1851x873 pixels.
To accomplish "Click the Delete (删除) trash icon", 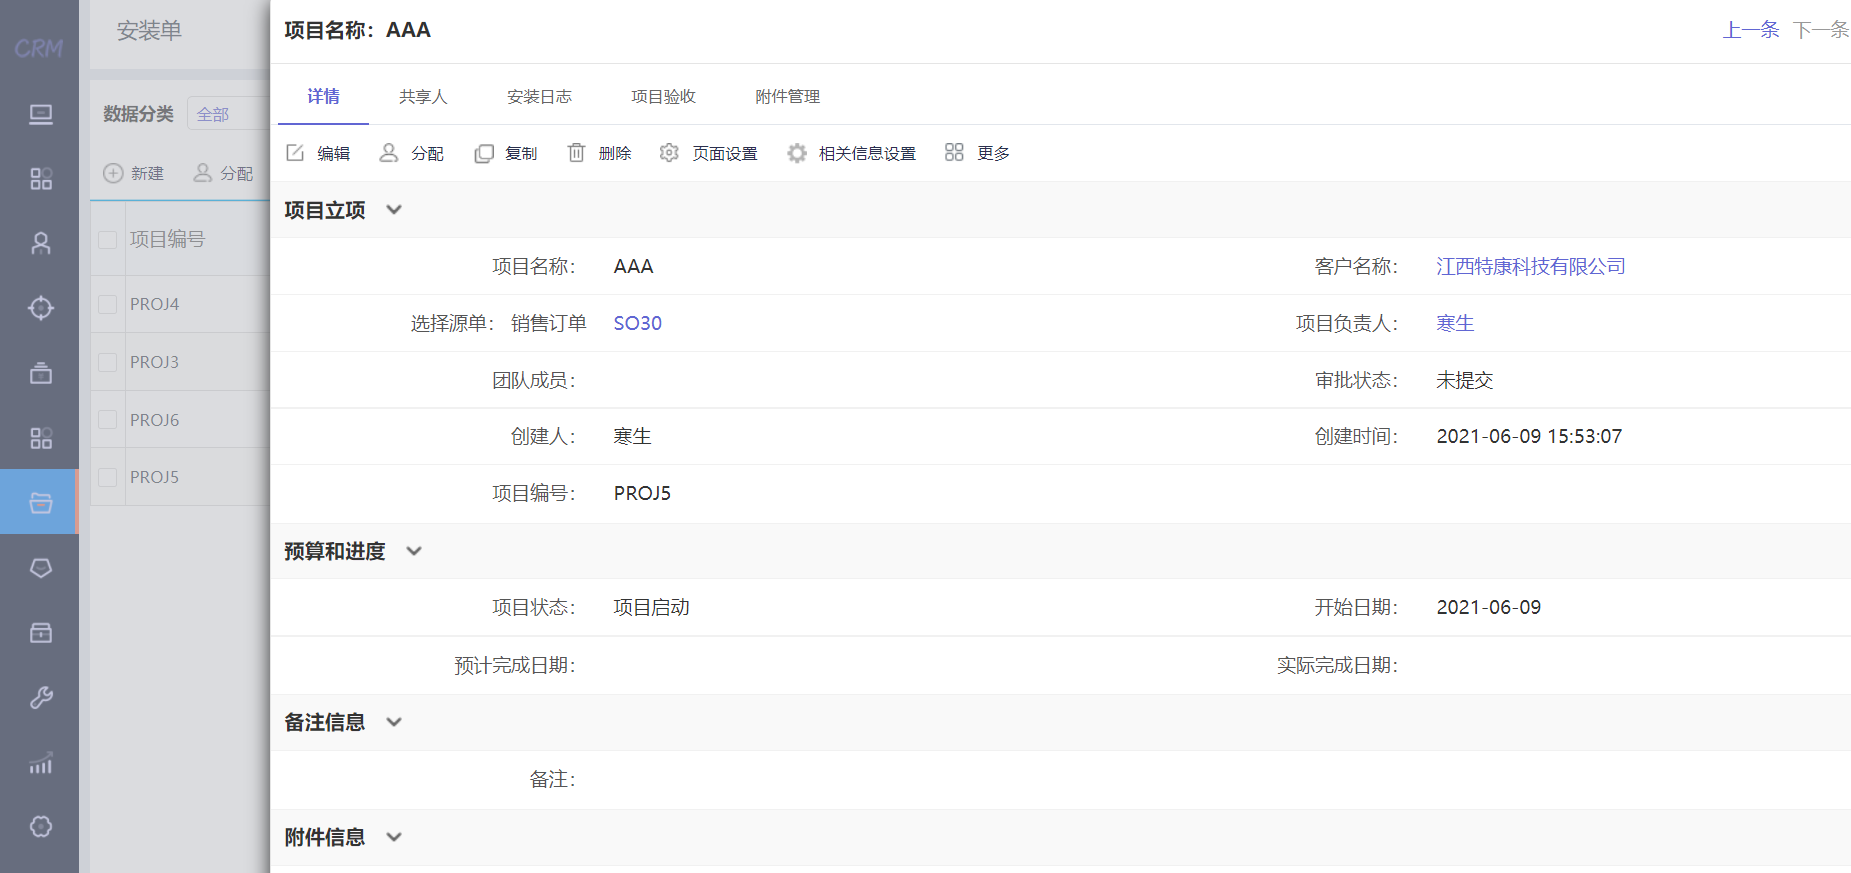I will point(577,153).
